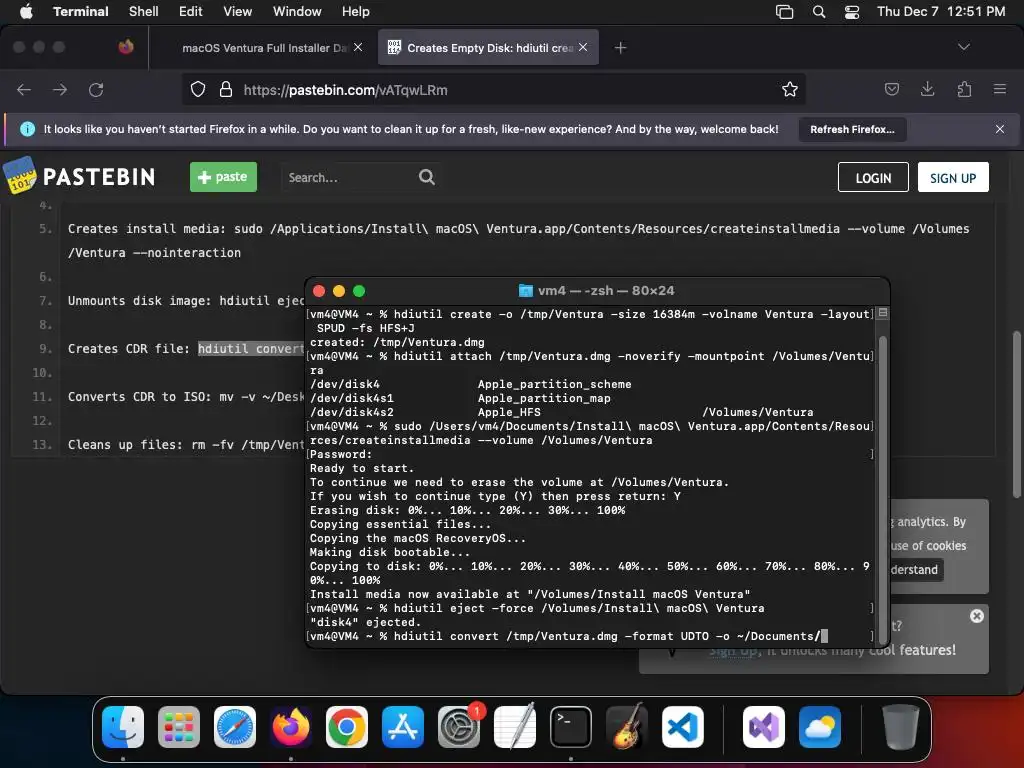Viewport: 1024px width, 768px height.
Task: Open the Firefox hamburger application menu
Action: pos(1000,89)
